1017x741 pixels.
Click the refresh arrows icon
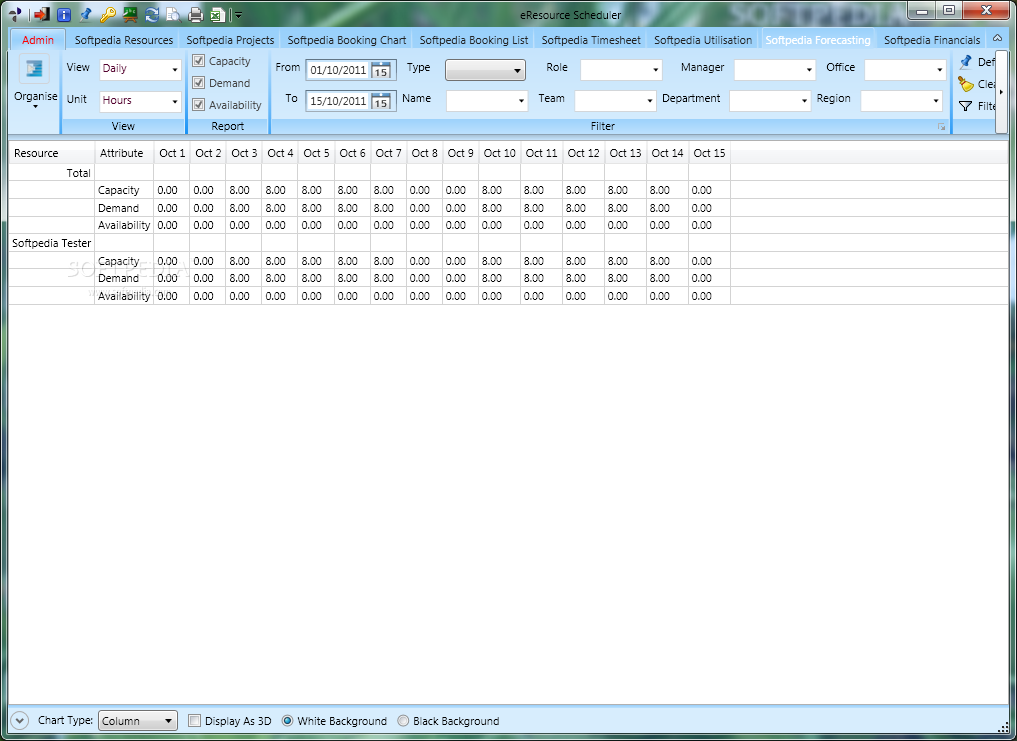coord(152,14)
